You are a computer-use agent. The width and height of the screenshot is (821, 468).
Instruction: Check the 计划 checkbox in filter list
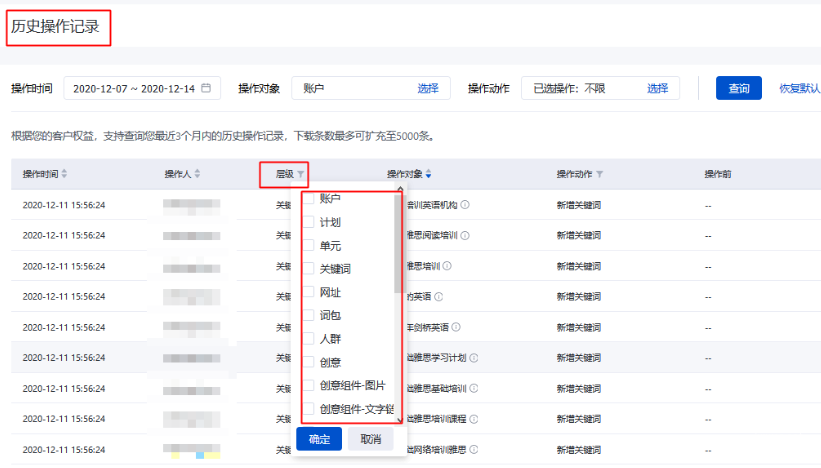coord(309,222)
